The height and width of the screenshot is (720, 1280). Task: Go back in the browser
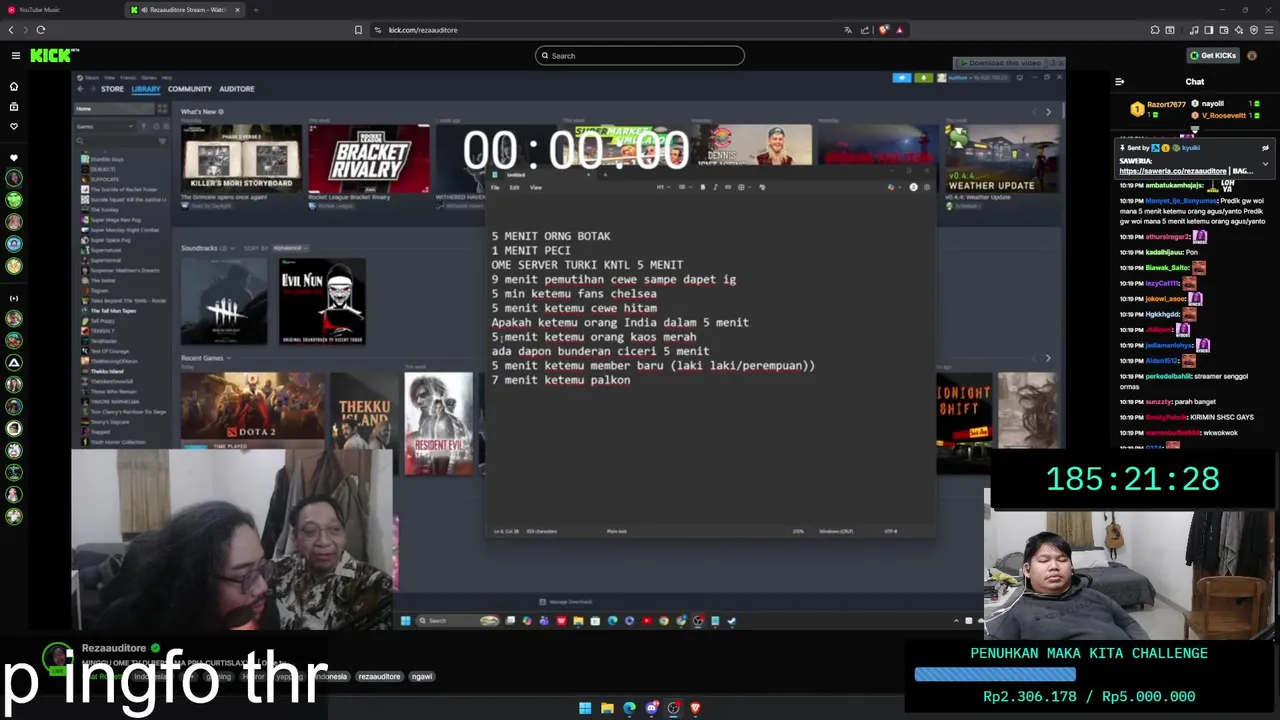coord(11,30)
